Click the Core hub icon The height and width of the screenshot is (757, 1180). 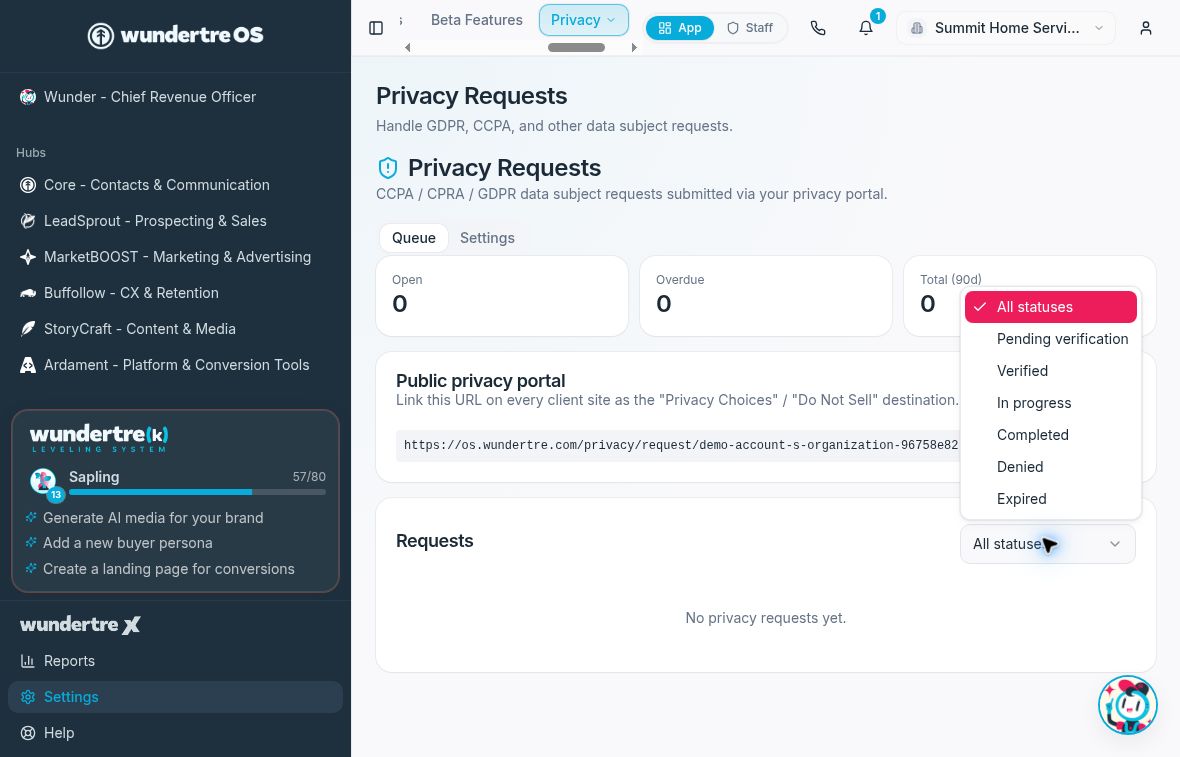(x=28, y=185)
